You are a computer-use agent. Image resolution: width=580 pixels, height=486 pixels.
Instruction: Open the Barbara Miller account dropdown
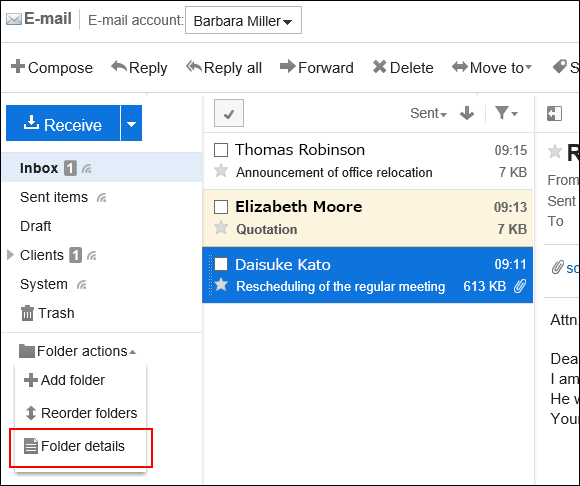click(243, 20)
